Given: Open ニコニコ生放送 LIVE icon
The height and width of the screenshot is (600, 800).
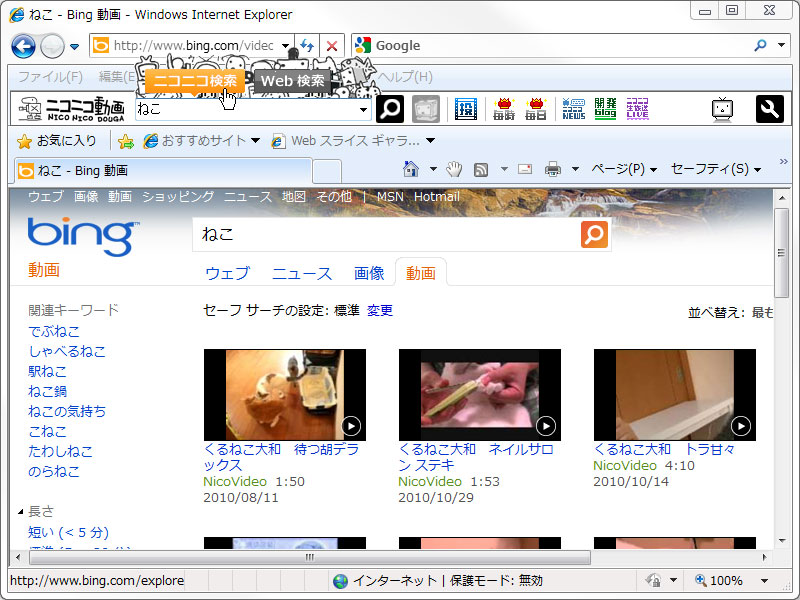Looking at the screenshot, I should tap(636, 108).
